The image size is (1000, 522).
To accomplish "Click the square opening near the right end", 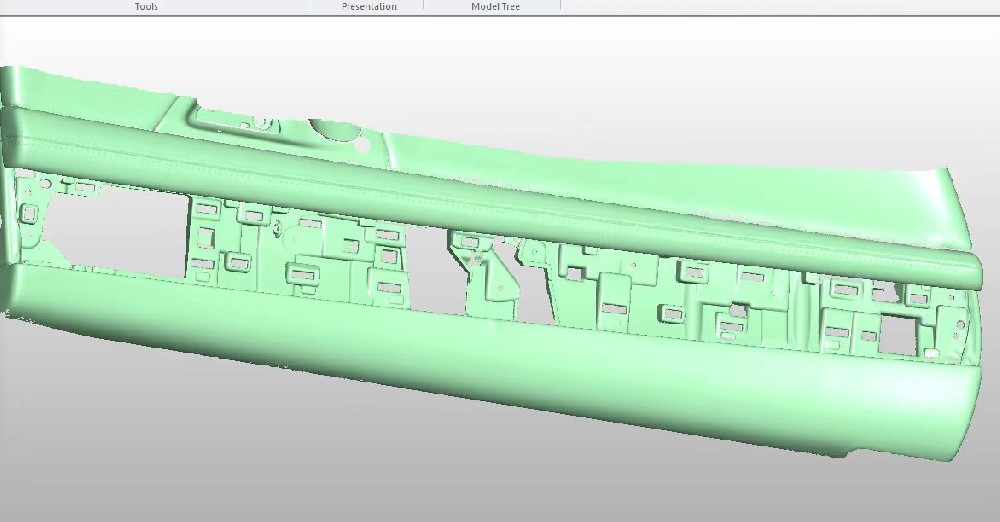I will (893, 331).
